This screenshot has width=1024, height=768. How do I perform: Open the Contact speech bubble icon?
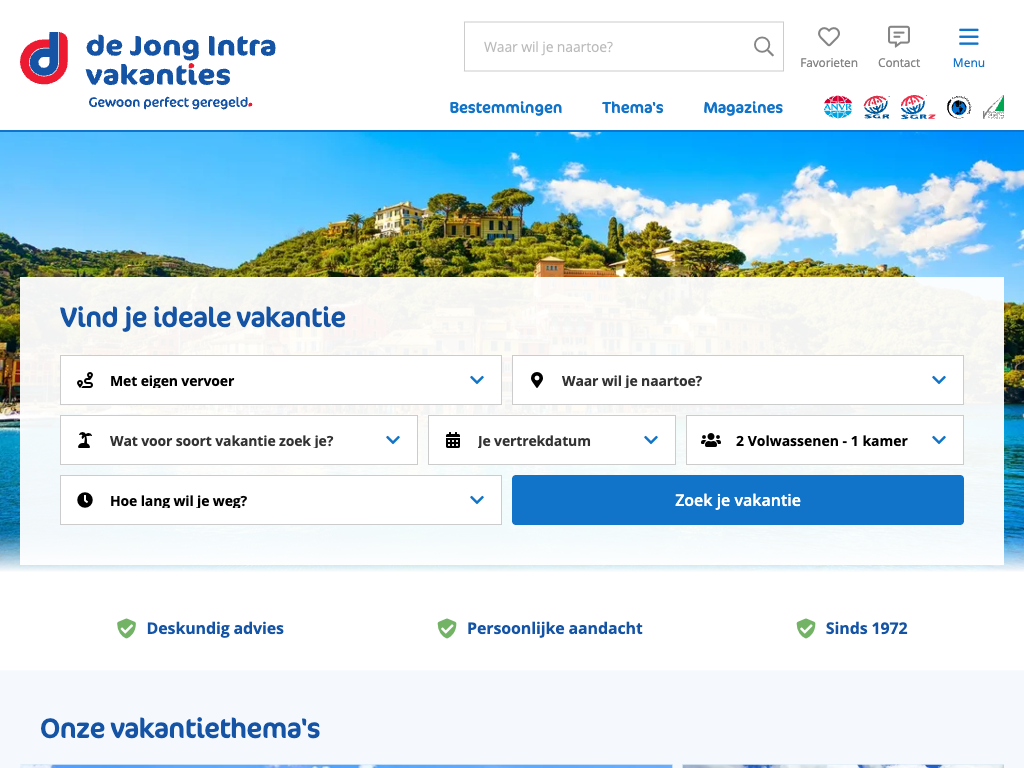898,38
